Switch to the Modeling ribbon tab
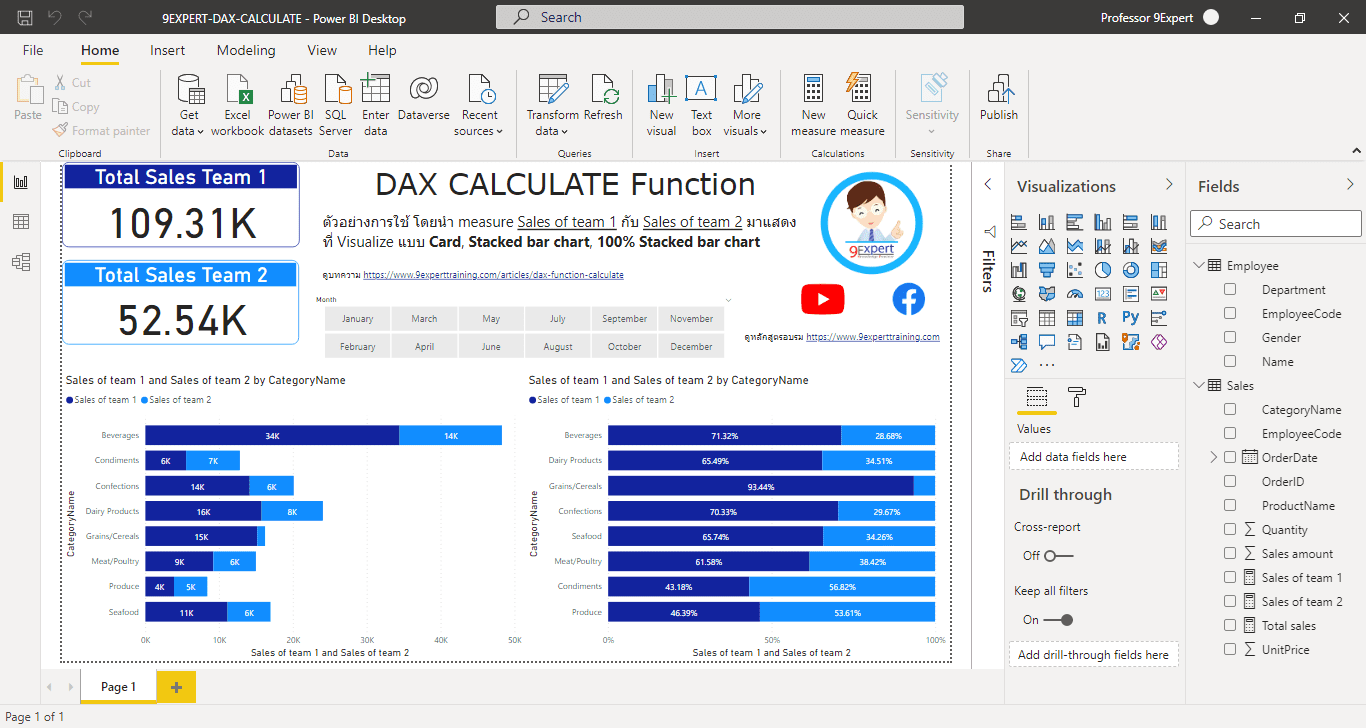 [x=245, y=50]
